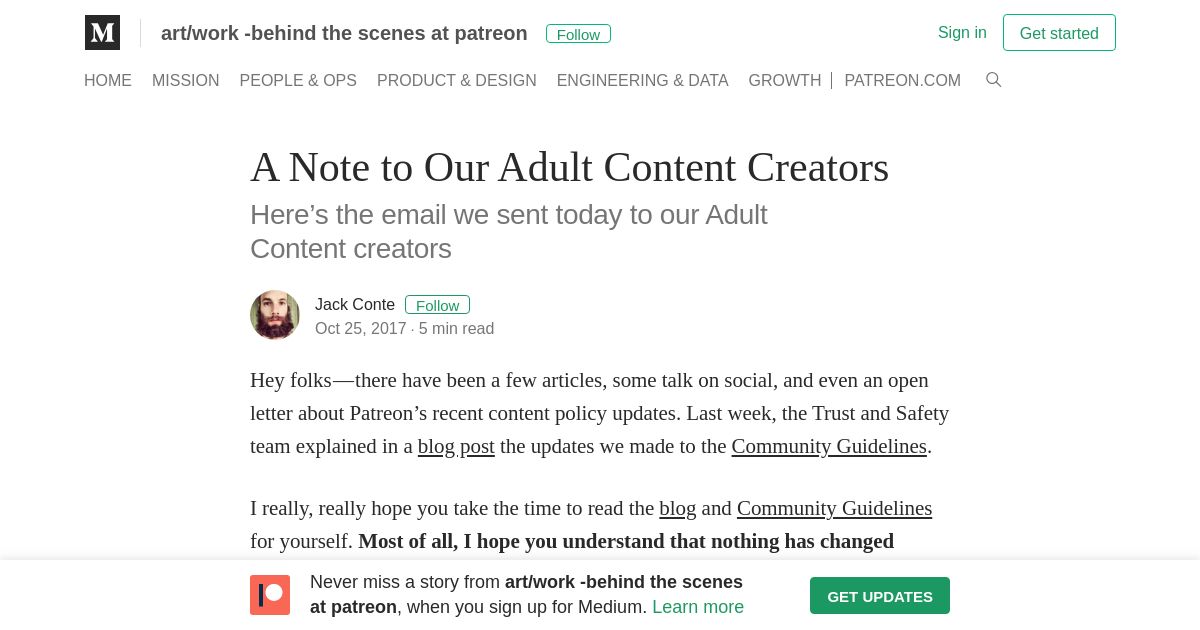
Task: Click the Jack Conte author name
Action: tap(355, 305)
